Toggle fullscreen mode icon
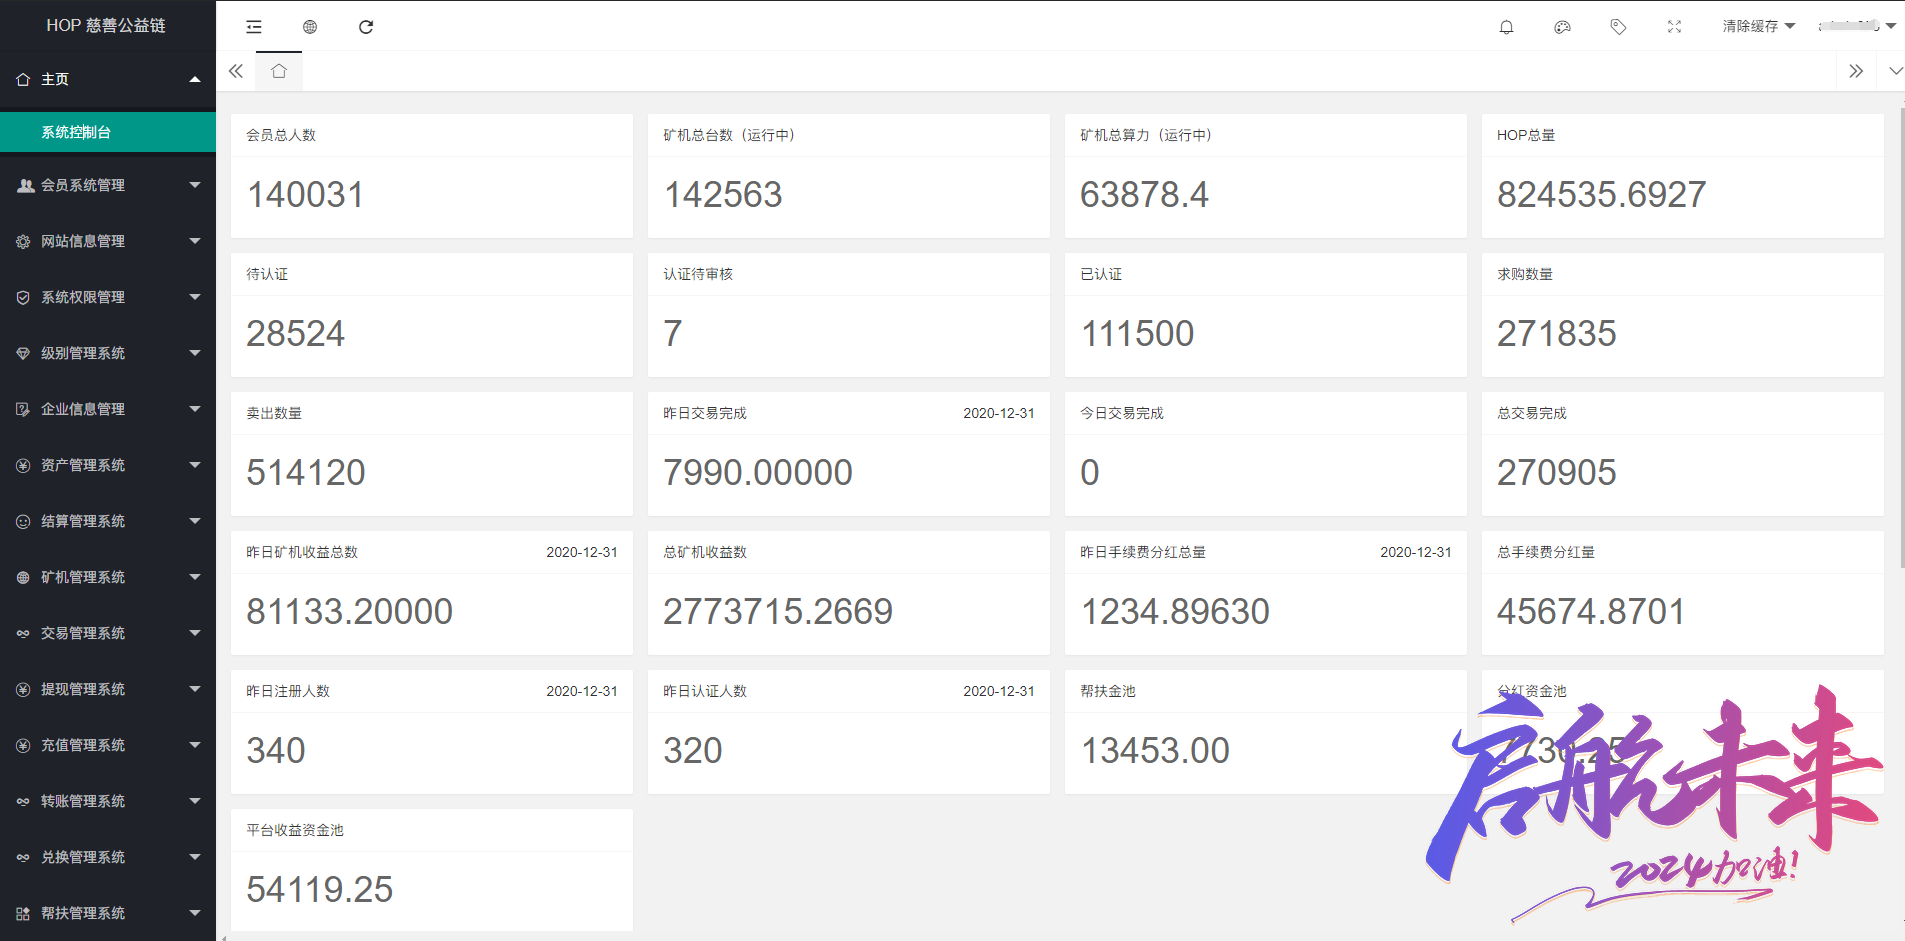This screenshot has height=941, width=1905. (x=1674, y=27)
